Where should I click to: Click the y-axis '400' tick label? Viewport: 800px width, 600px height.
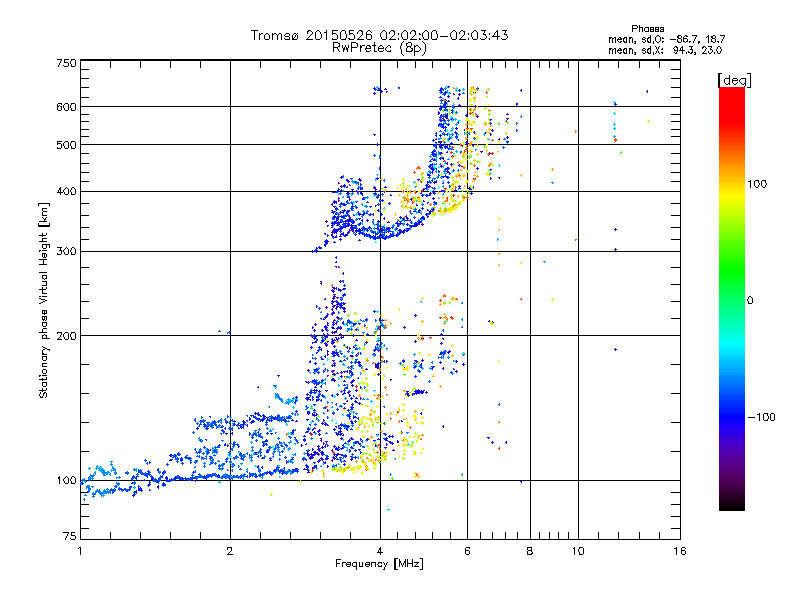click(x=66, y=191)
